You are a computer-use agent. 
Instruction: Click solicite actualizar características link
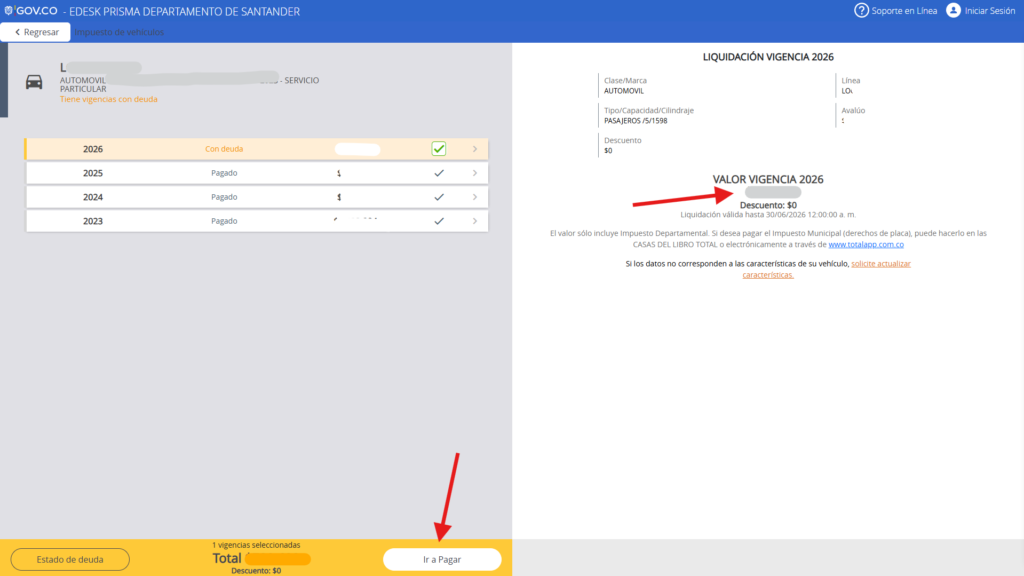(x=880, y=263)
